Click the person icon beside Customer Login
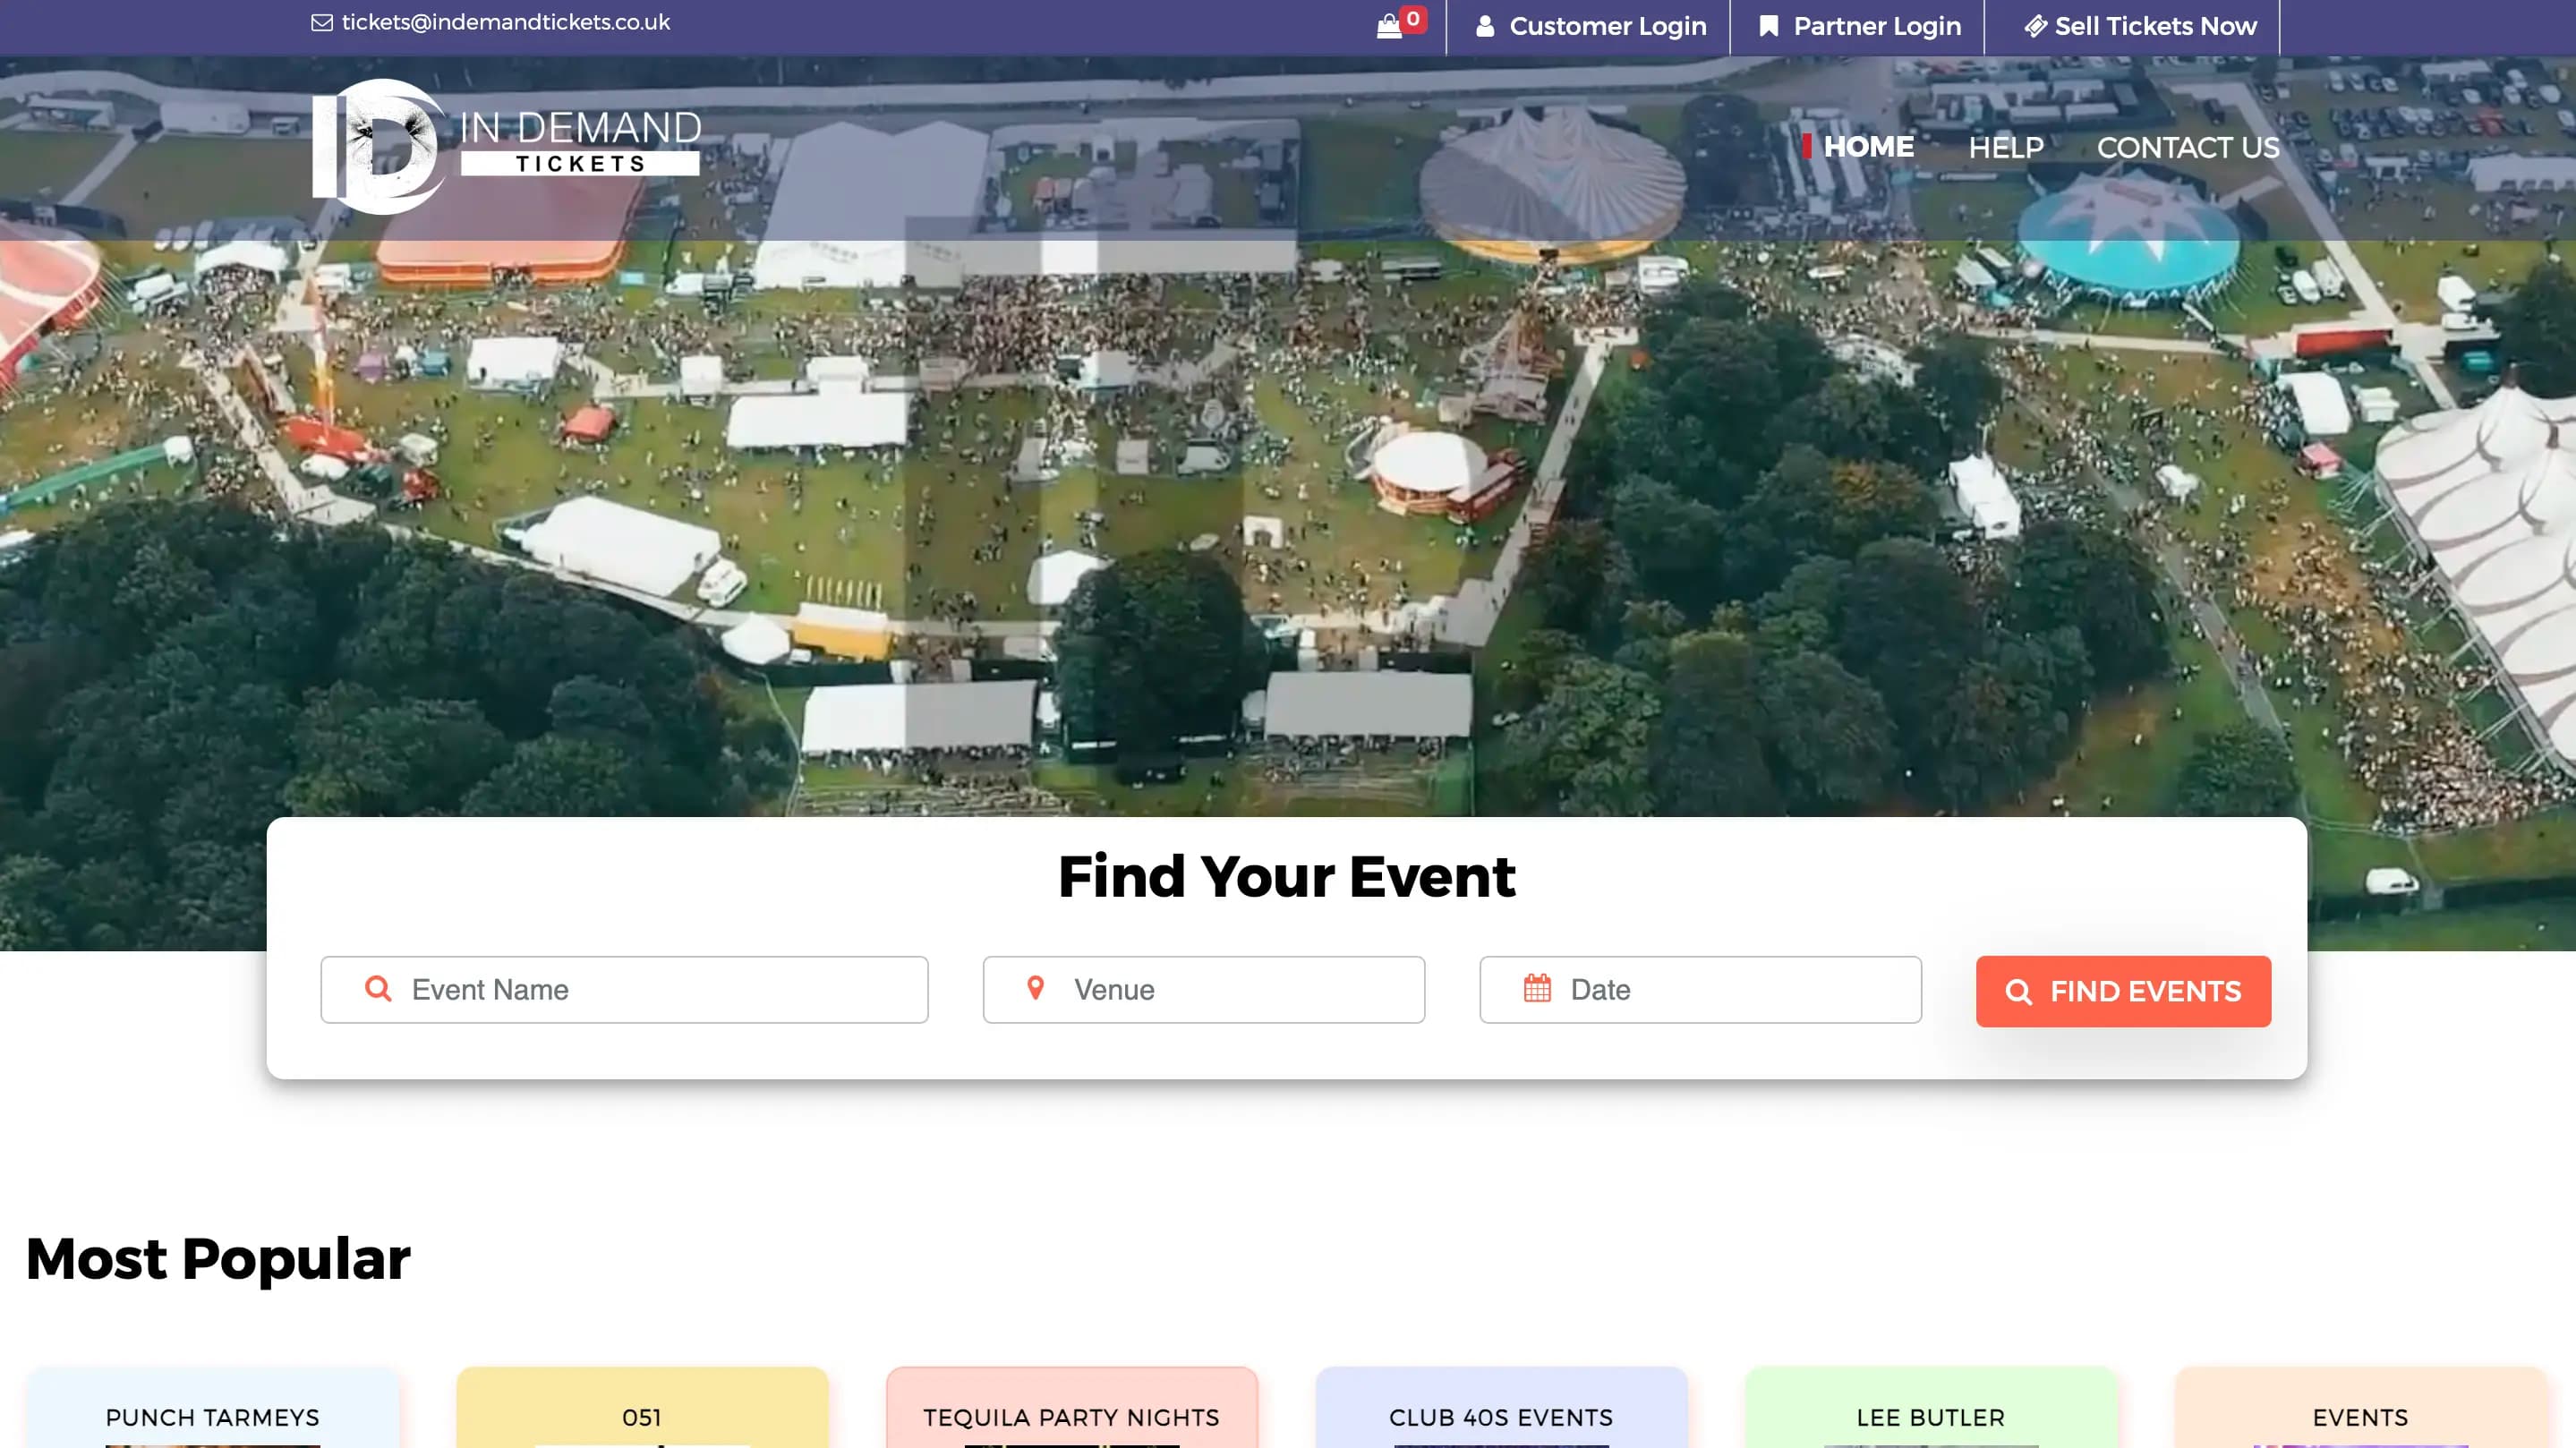The image size is (2576, 1448). coord(1485,26)
